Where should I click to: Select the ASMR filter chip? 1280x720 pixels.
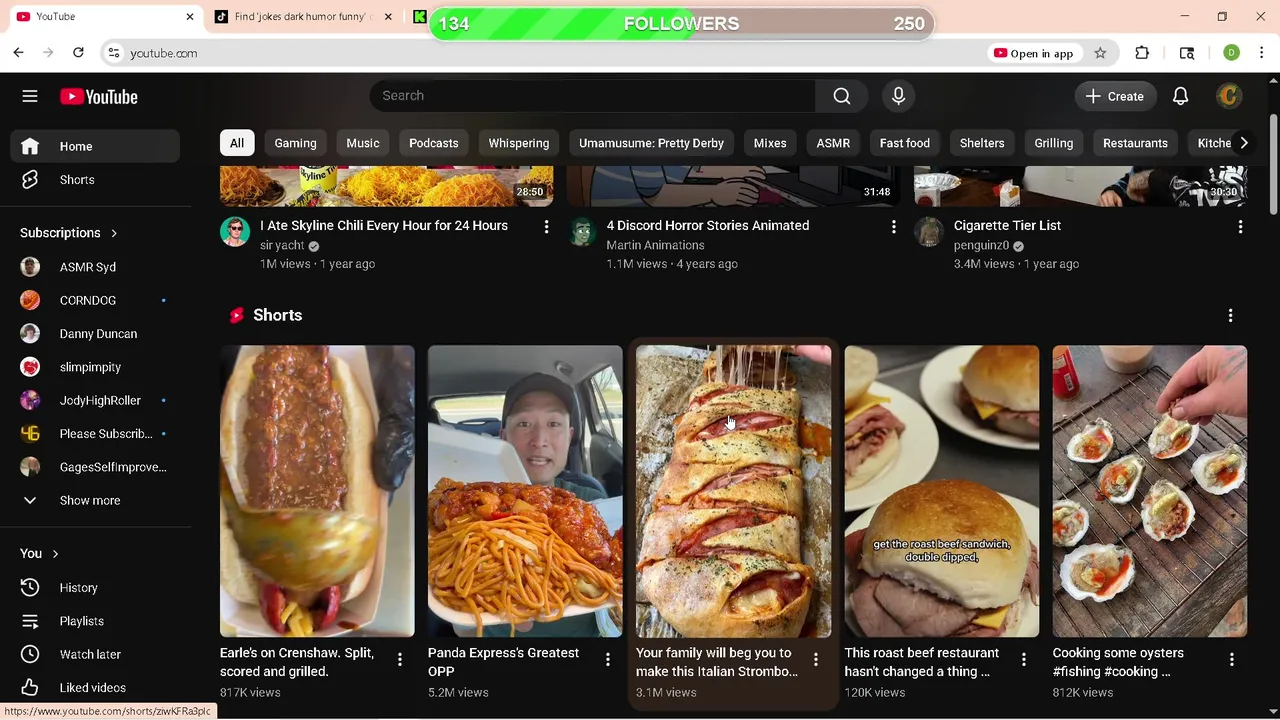[x=833, y=143]
